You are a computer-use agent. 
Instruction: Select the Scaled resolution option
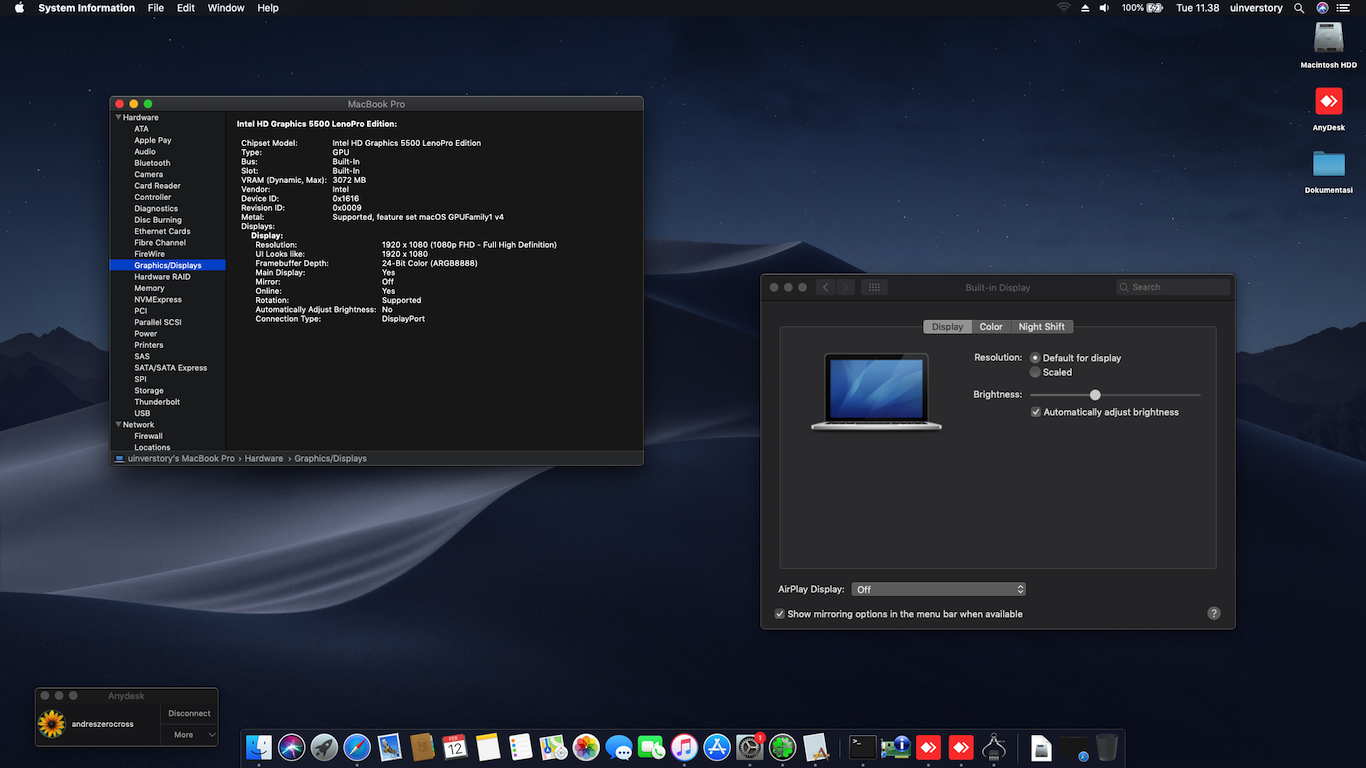point(1035,372)
